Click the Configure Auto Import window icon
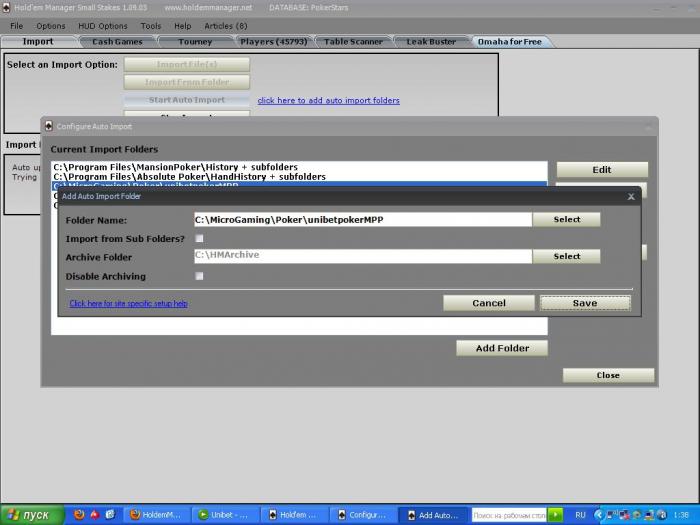 pos(49,126)
